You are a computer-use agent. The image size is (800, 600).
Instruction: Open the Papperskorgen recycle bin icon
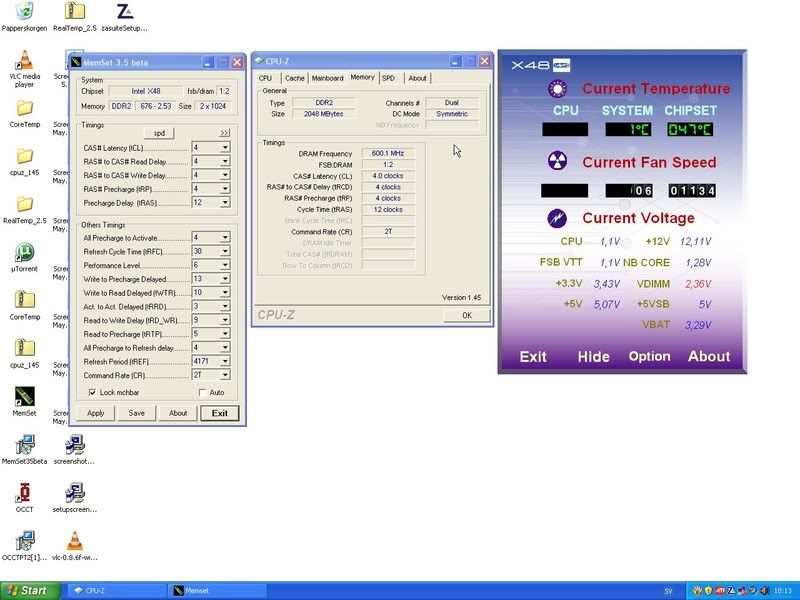click(x=24, y=12)
